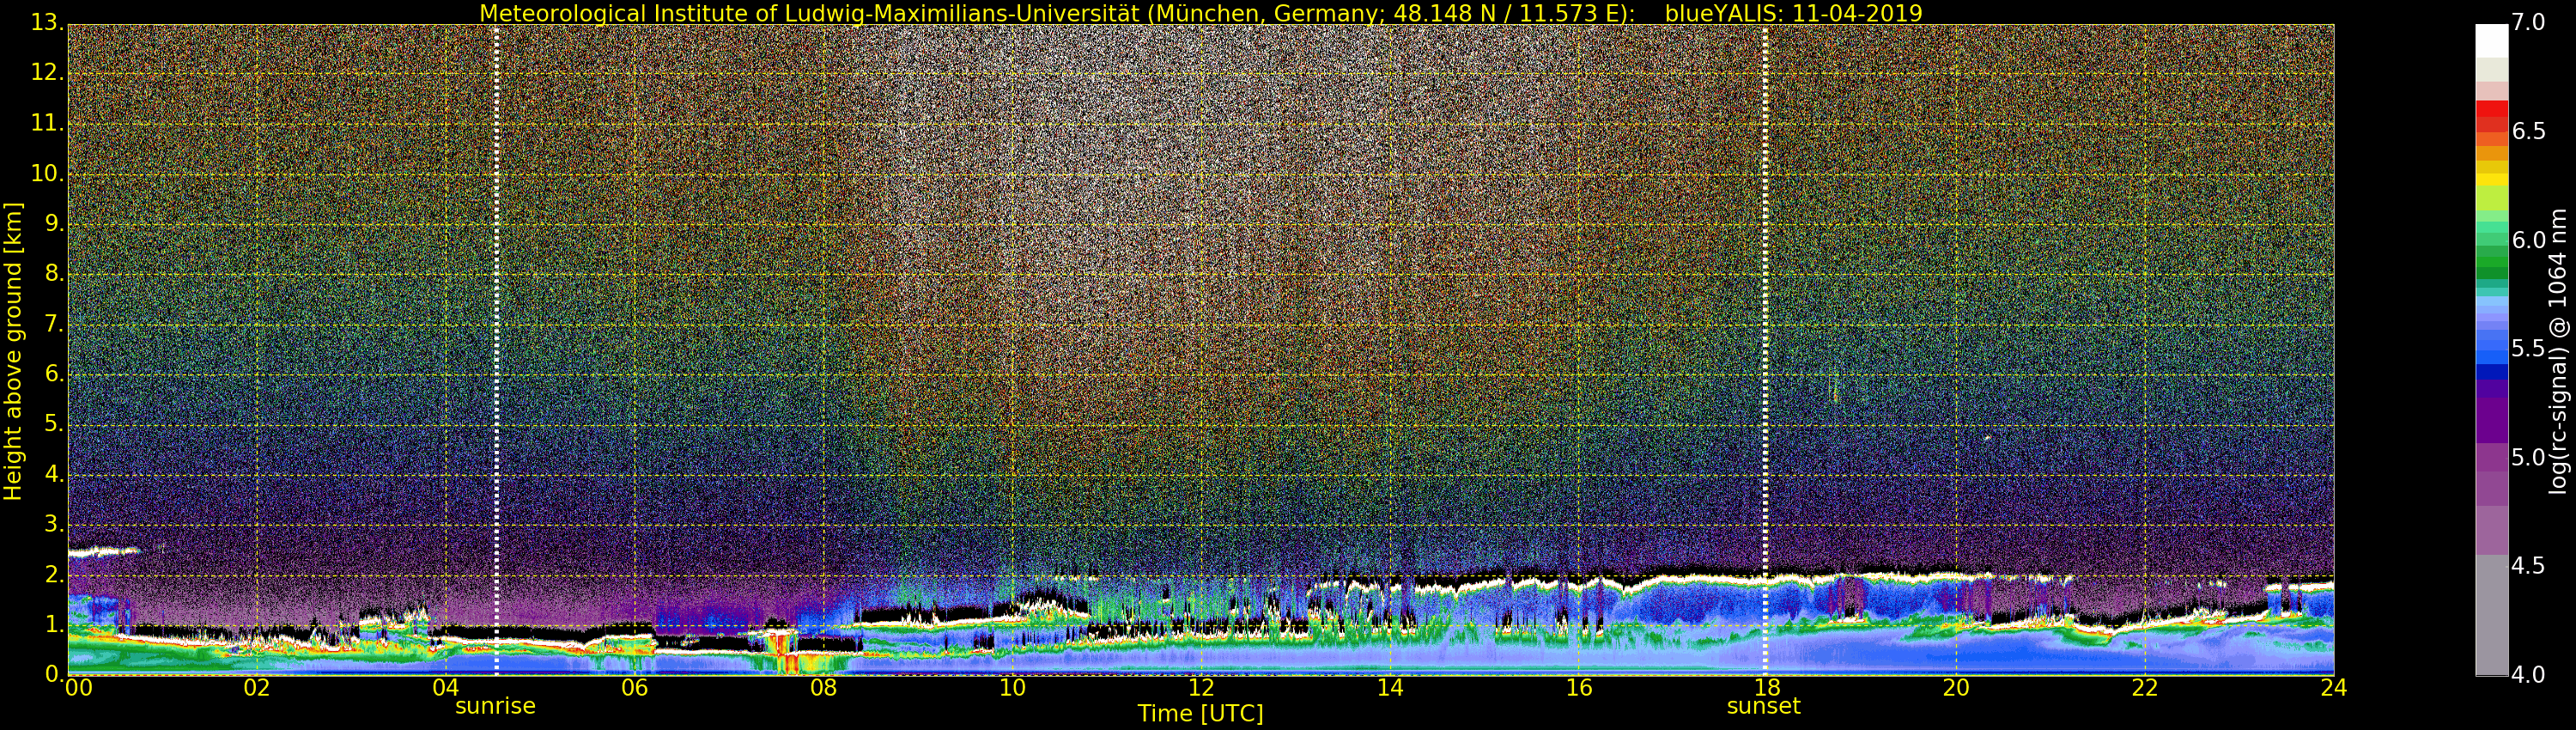
Task: Select the time axis tick "14"
Action: 1390,688
